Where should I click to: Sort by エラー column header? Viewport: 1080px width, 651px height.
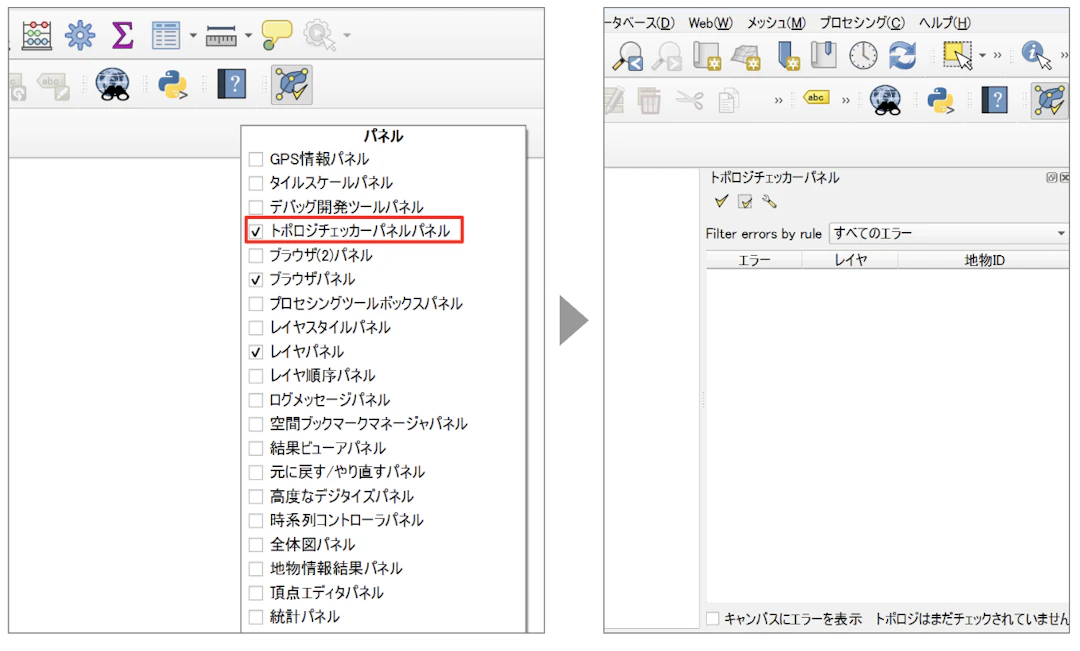[754, 260]
